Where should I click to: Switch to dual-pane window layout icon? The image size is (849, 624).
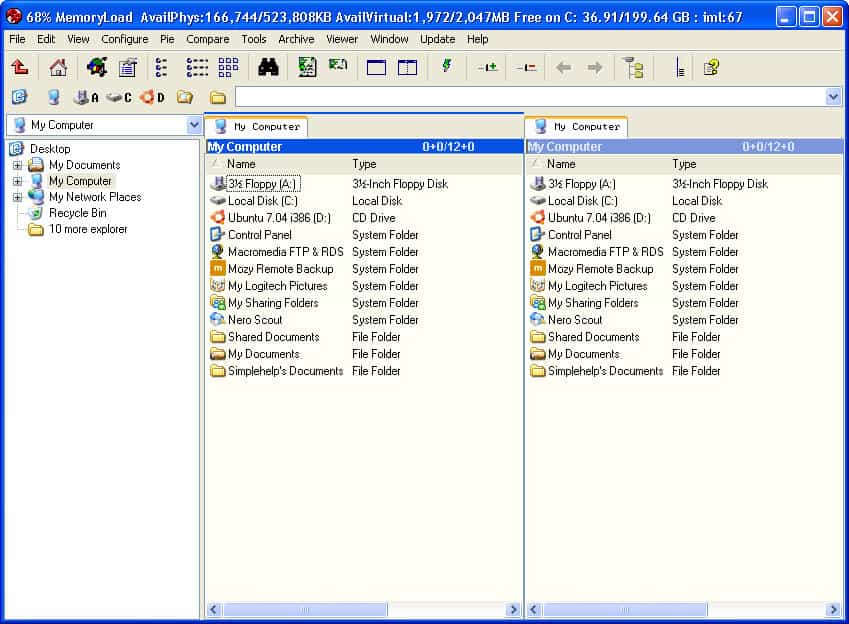pos(407,68)
